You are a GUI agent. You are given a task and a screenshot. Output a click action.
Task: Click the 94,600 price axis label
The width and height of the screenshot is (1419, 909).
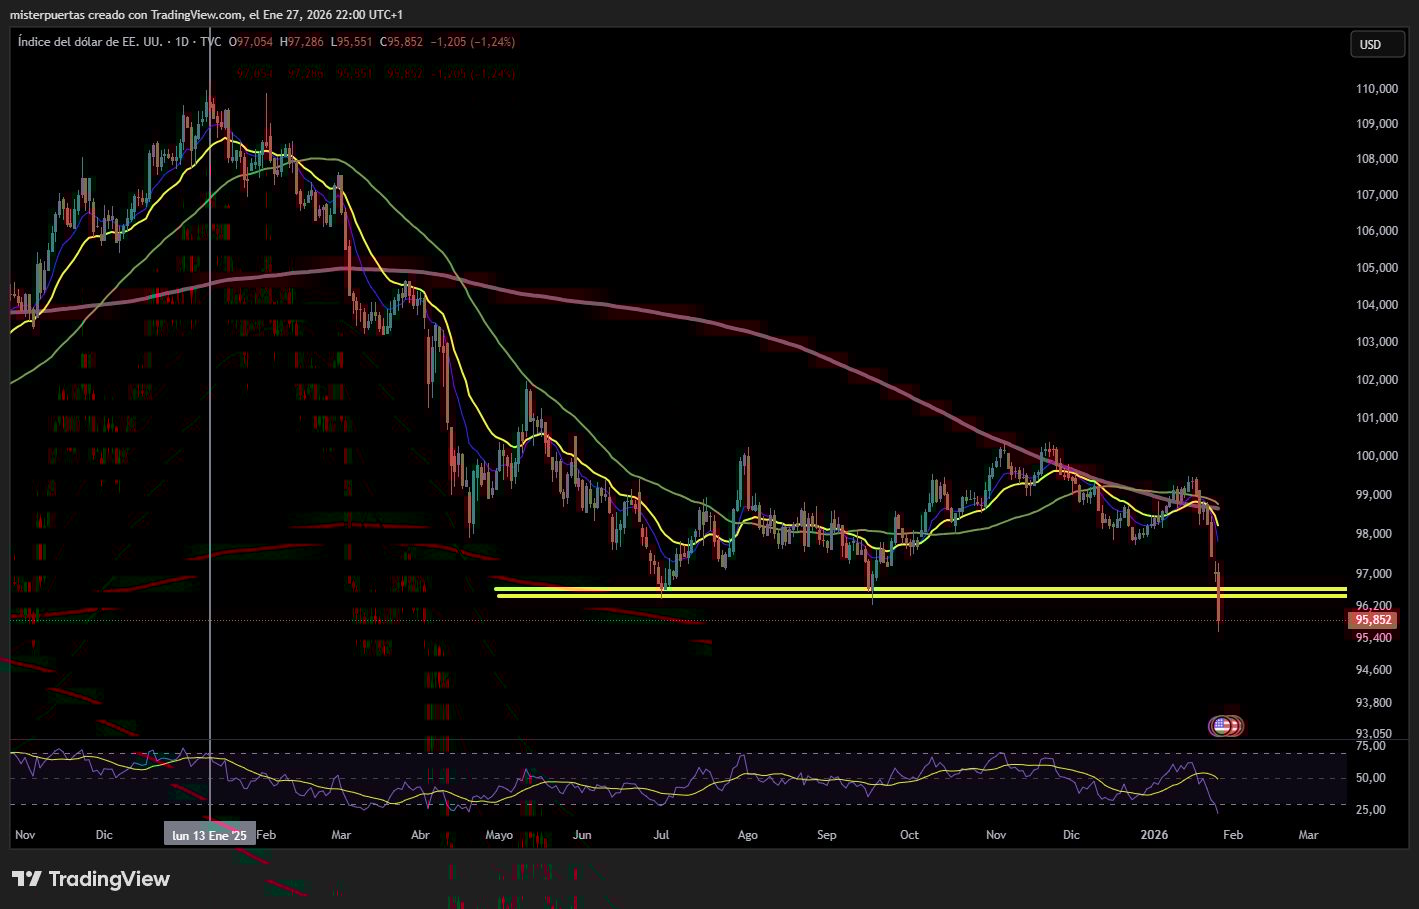point(1374,670)
